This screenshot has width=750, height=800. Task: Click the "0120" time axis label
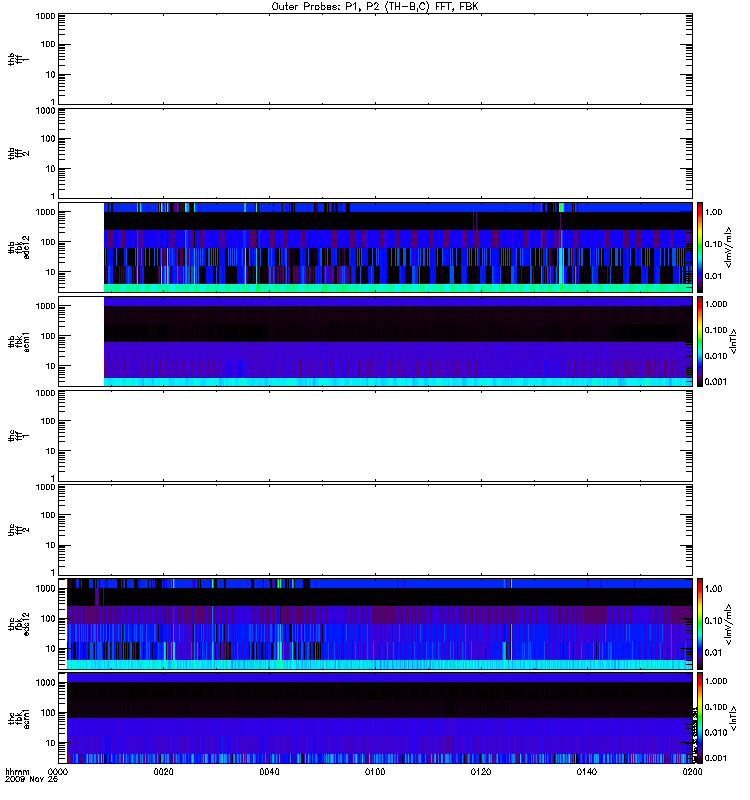(481, 772)
